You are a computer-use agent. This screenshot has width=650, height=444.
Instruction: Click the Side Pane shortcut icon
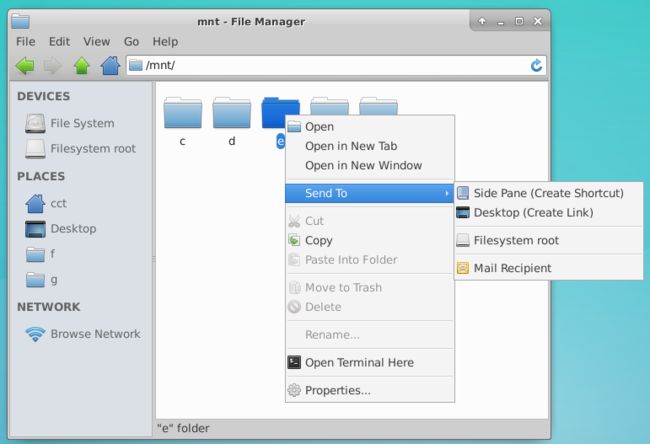(463, 193)
